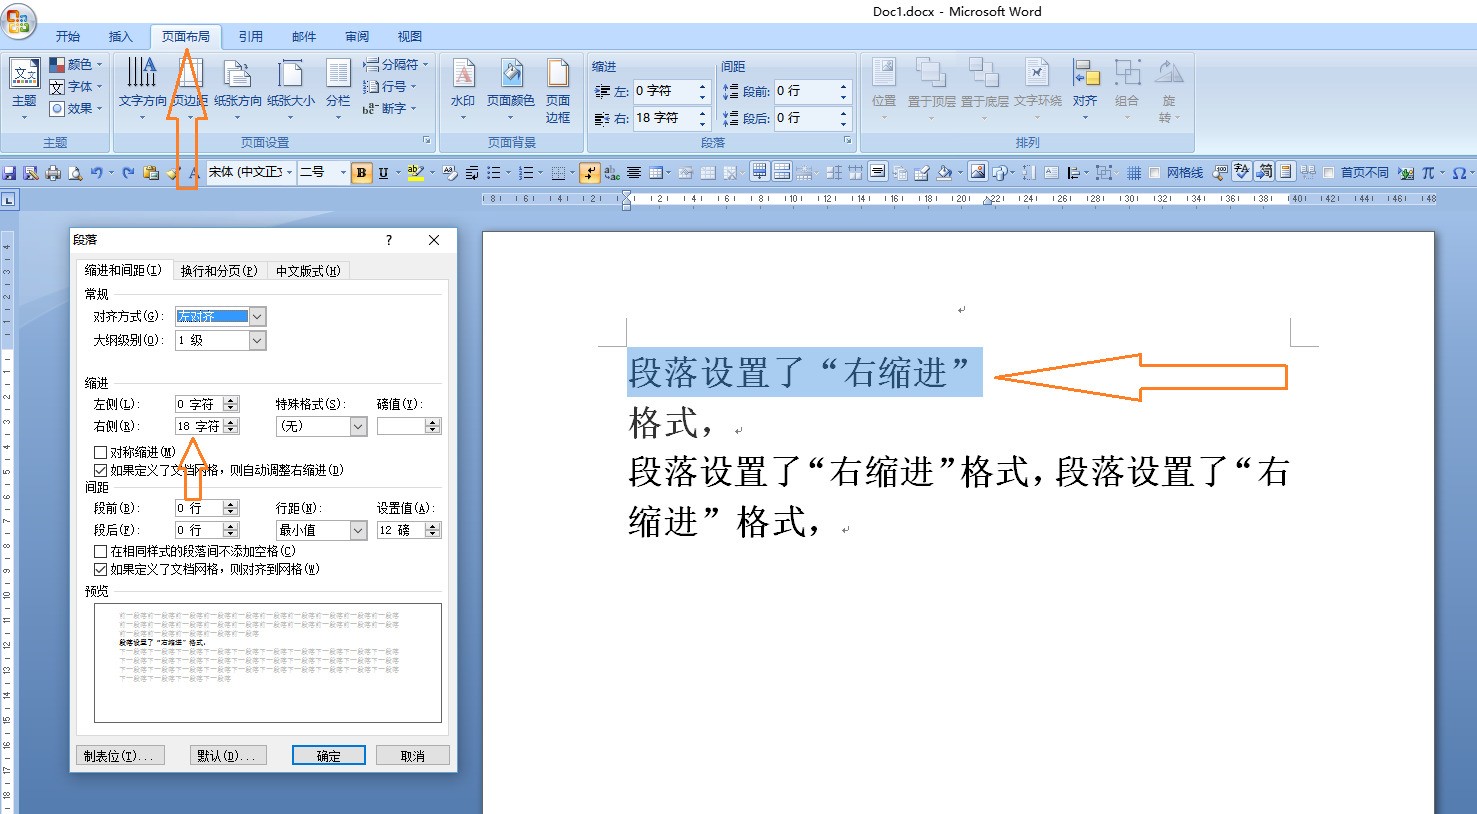The width and height of the screenshot is (1477, 814).
Task: Check 在相同样式的段落间不添加空格
Action: click(x=100, y=551)
